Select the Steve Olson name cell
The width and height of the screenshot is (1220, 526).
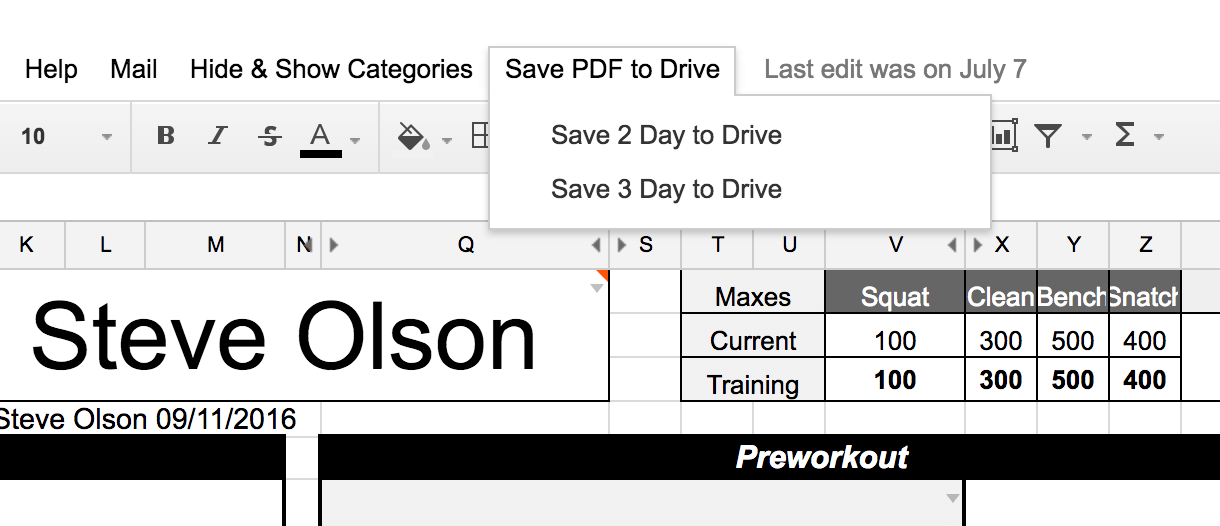click(285, 337)
